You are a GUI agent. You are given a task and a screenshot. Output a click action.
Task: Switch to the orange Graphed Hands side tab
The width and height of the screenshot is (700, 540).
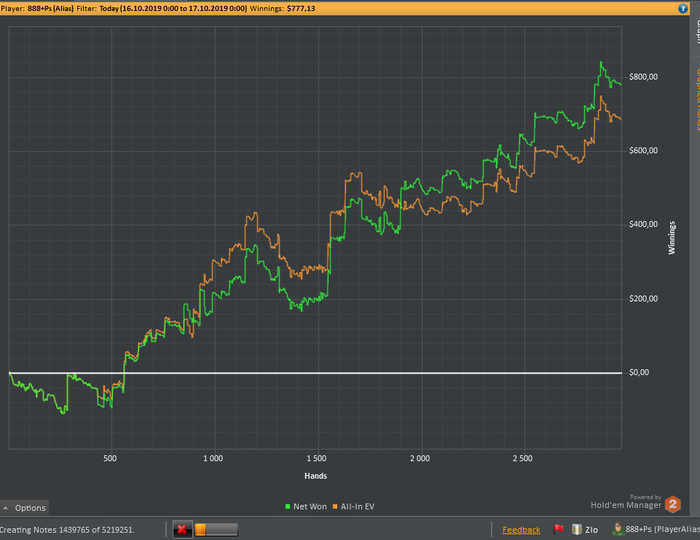[696, 98]
